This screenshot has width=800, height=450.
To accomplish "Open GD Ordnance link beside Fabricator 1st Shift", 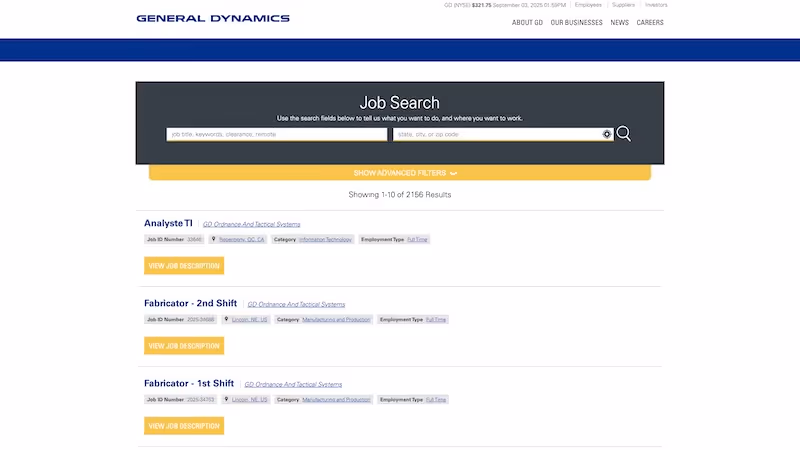I will pos(293,384).
